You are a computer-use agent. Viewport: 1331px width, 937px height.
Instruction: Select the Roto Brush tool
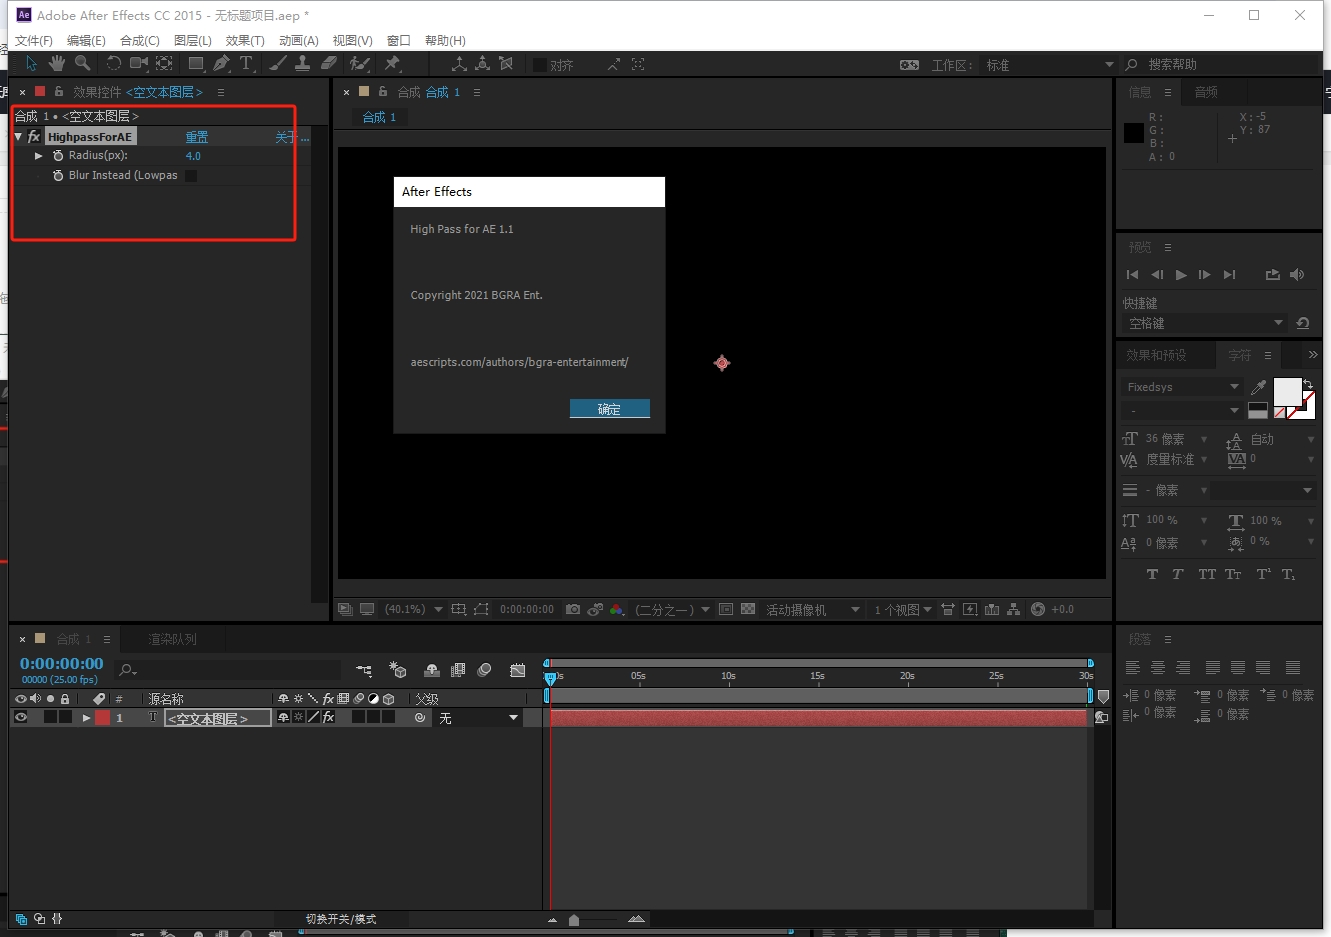359,64
